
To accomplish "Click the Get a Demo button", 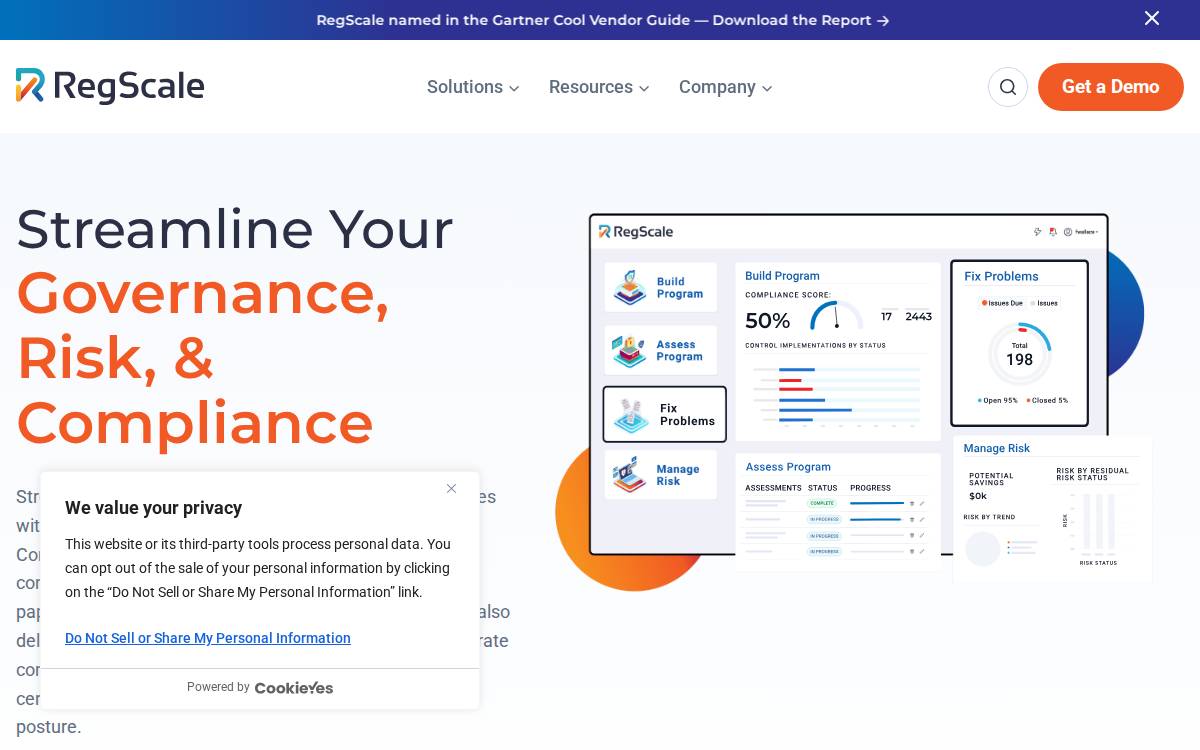I will click(1111, 87).
